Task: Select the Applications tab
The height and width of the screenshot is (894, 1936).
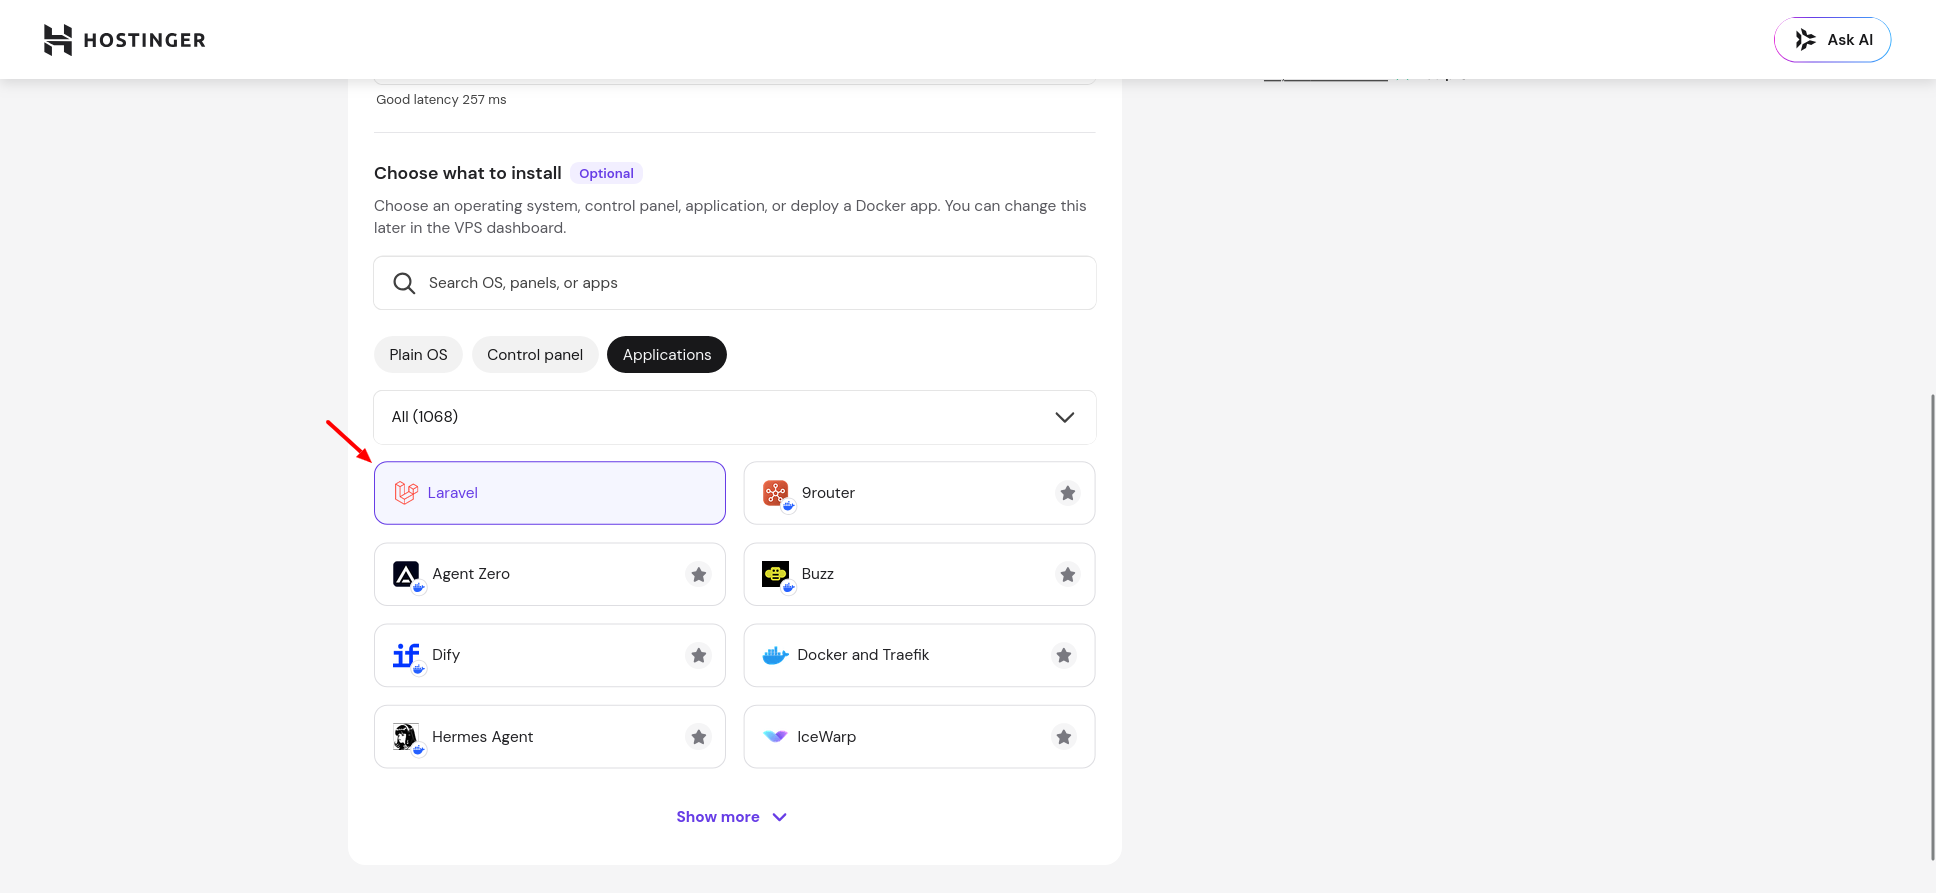Action: click(x=667, y=355)
